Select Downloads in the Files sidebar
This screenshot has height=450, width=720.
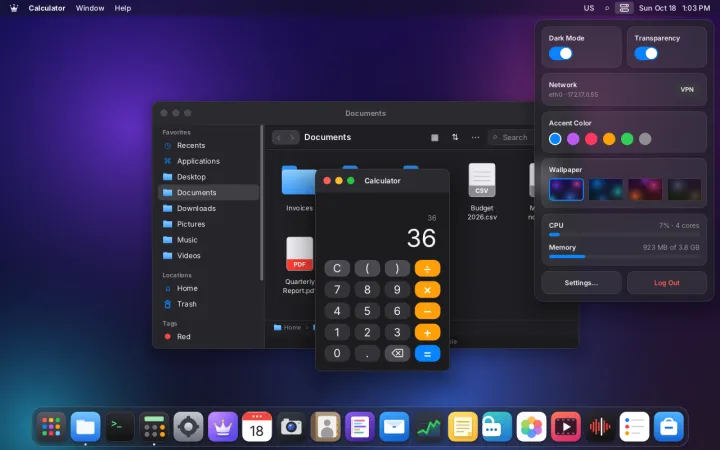209,208
